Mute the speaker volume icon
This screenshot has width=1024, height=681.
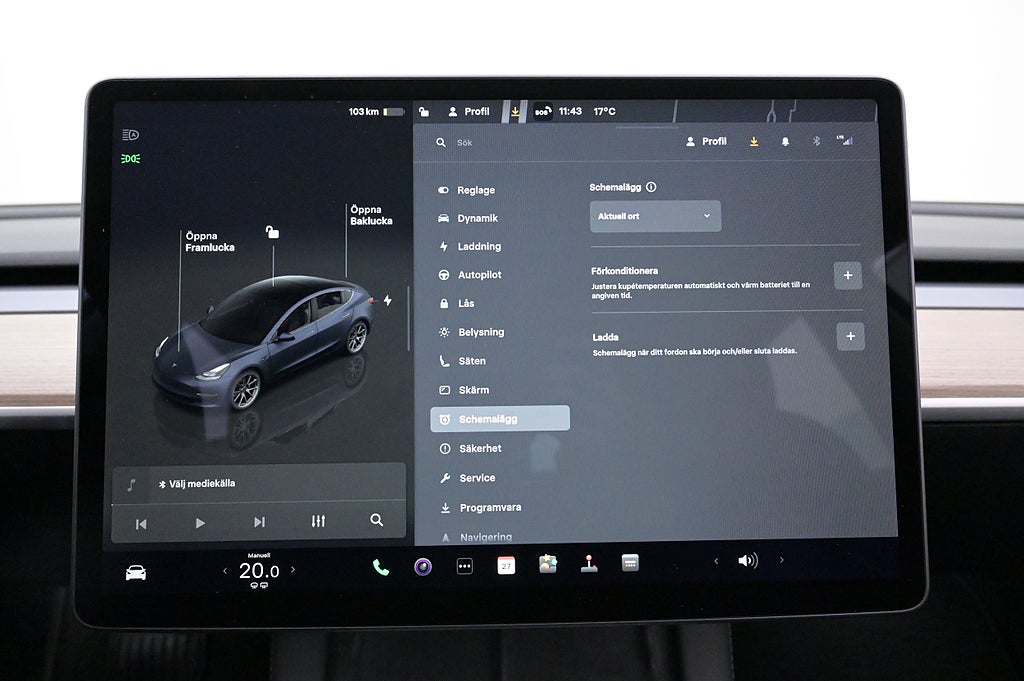click(x=747, y=561)
